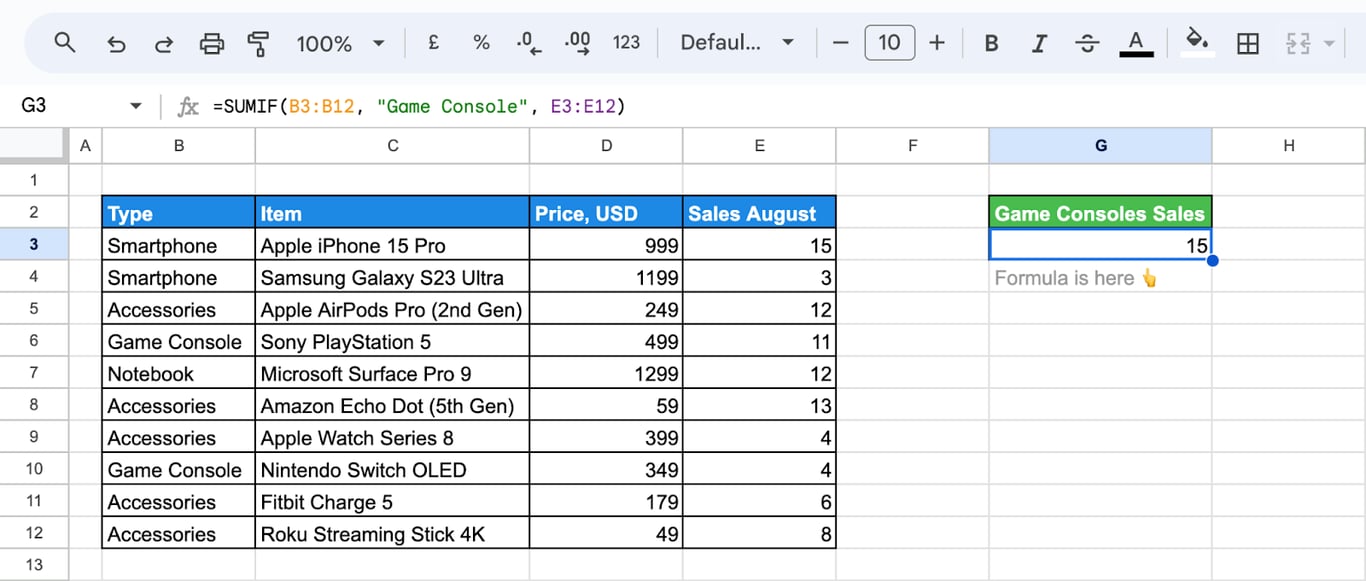
Task: Select the price cell 349
Action: pos(607,469)
